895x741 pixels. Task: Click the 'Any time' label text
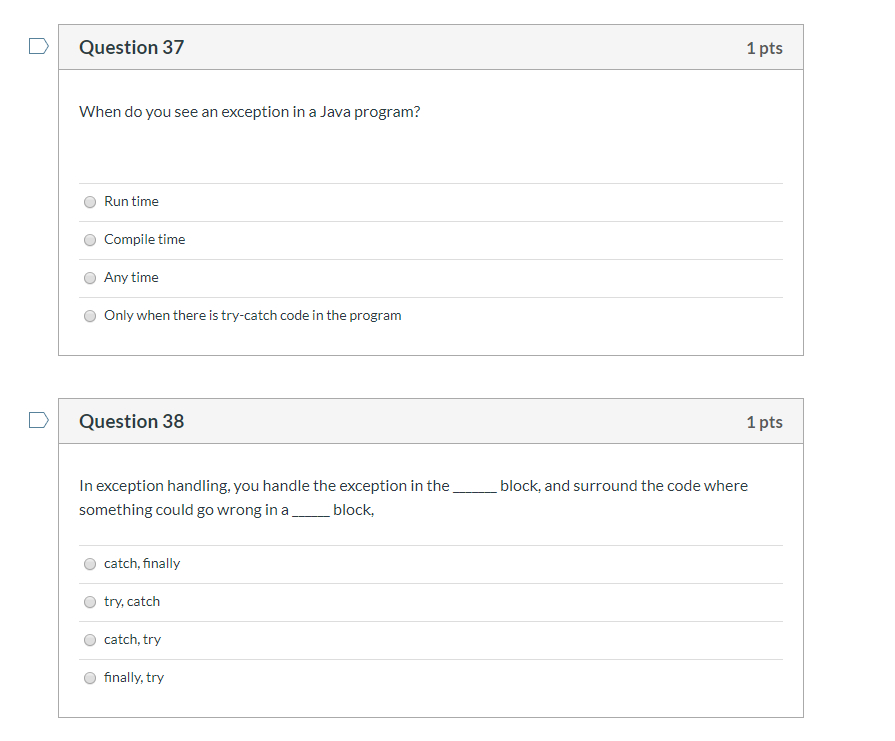[131, 277]
